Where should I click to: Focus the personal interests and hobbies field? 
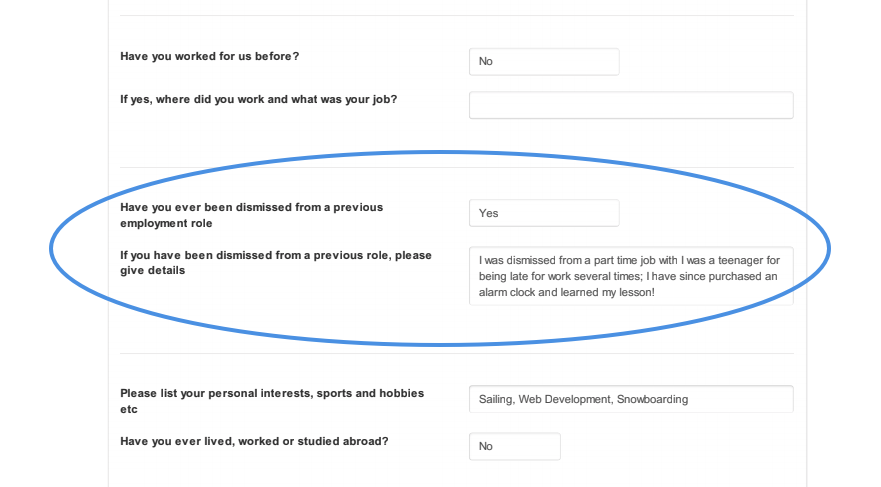pos(631,399)
